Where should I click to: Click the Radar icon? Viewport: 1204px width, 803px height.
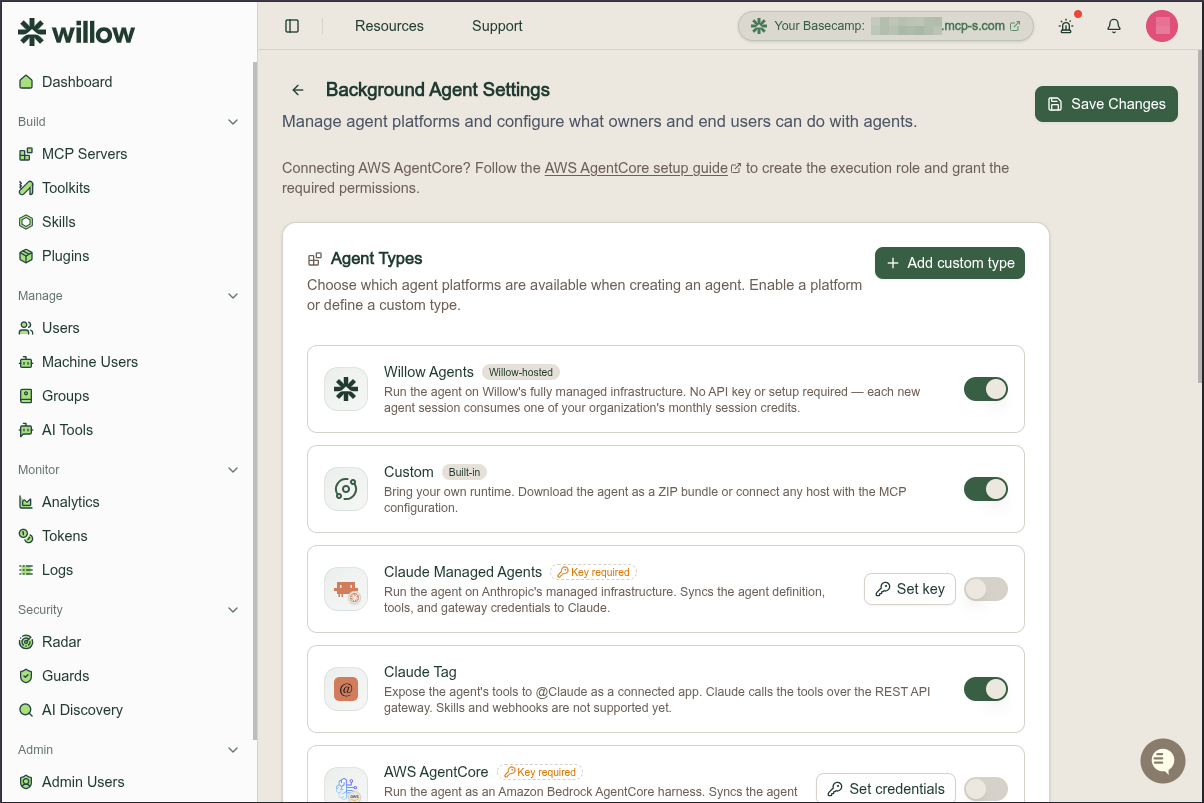click(26, 642)
